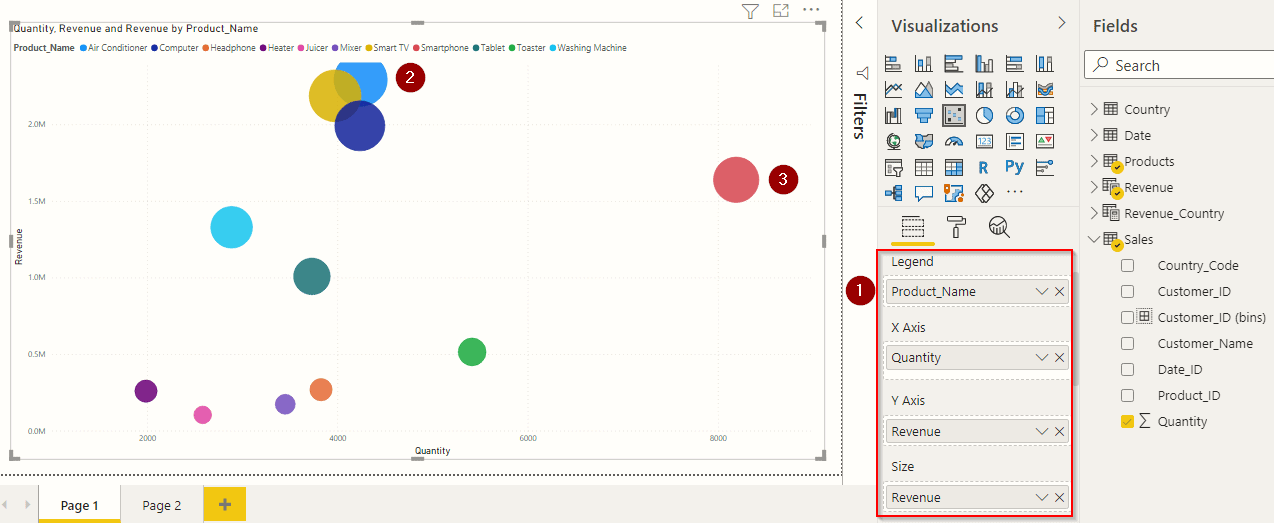The height and width of the screenshot is (523, 1274).
Task: Open the Fields well tab
Action: pos(913,226)
